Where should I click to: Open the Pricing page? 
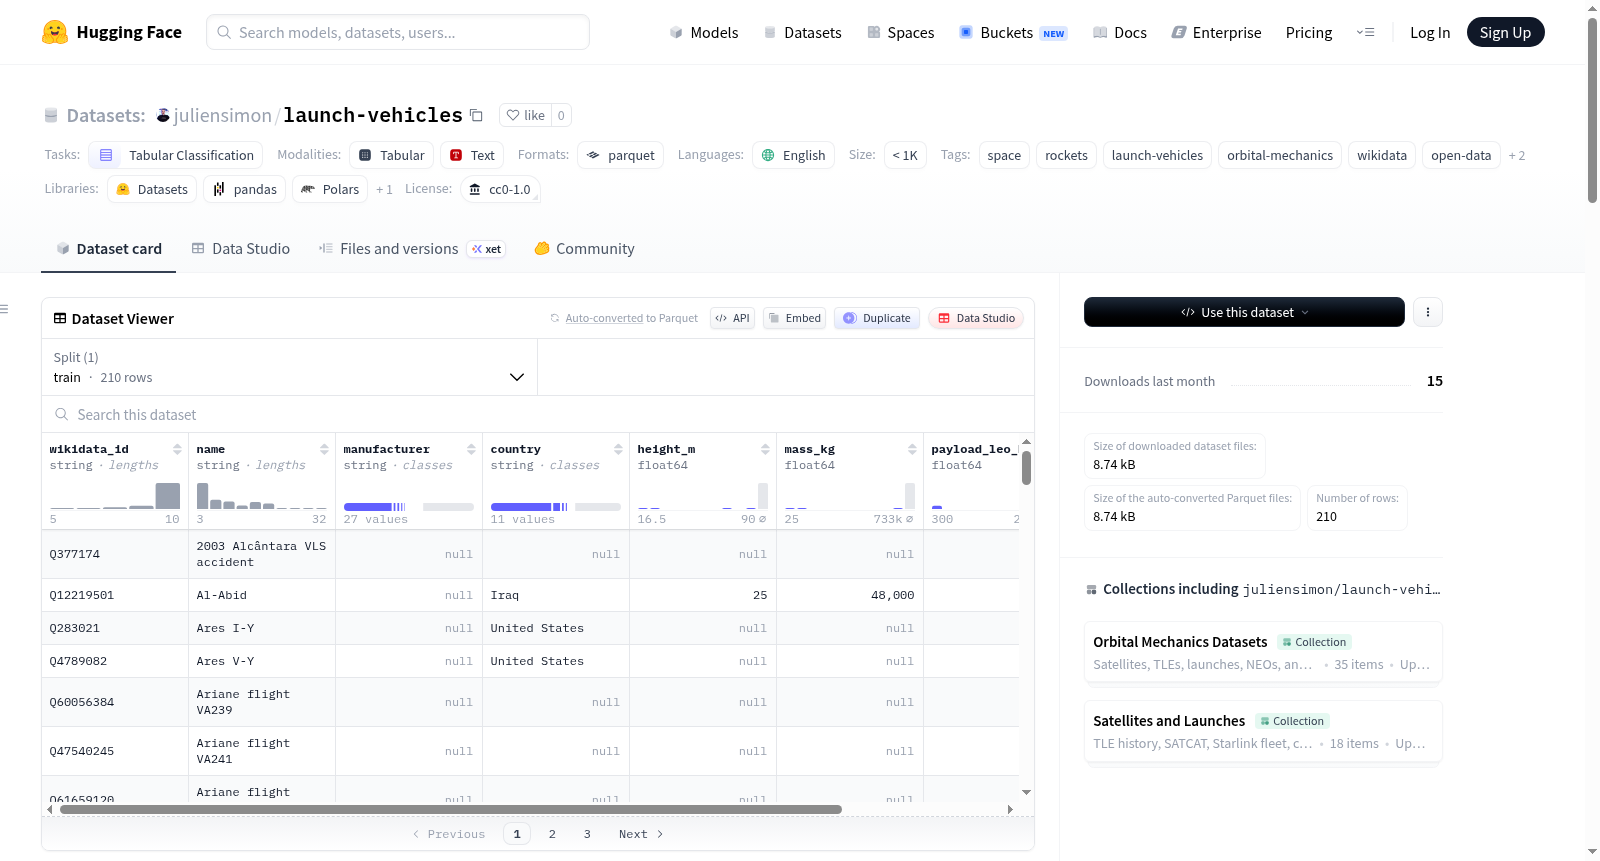click(x=1309, y=32)
